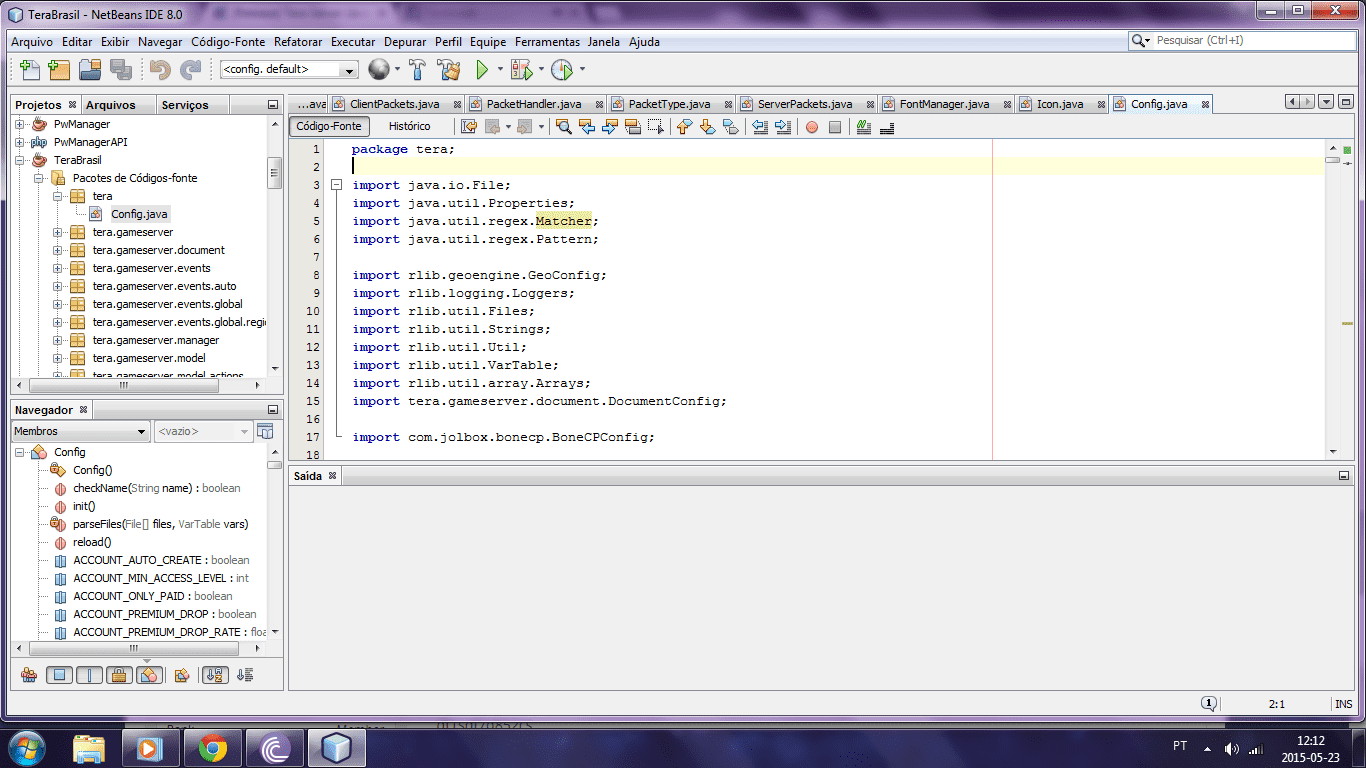Click the Histórico view button

(409, 126)
